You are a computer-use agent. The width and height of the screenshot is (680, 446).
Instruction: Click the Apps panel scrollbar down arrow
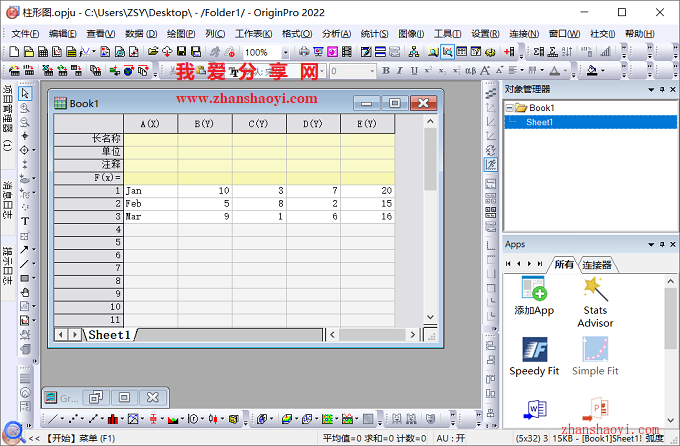point(670,420)
